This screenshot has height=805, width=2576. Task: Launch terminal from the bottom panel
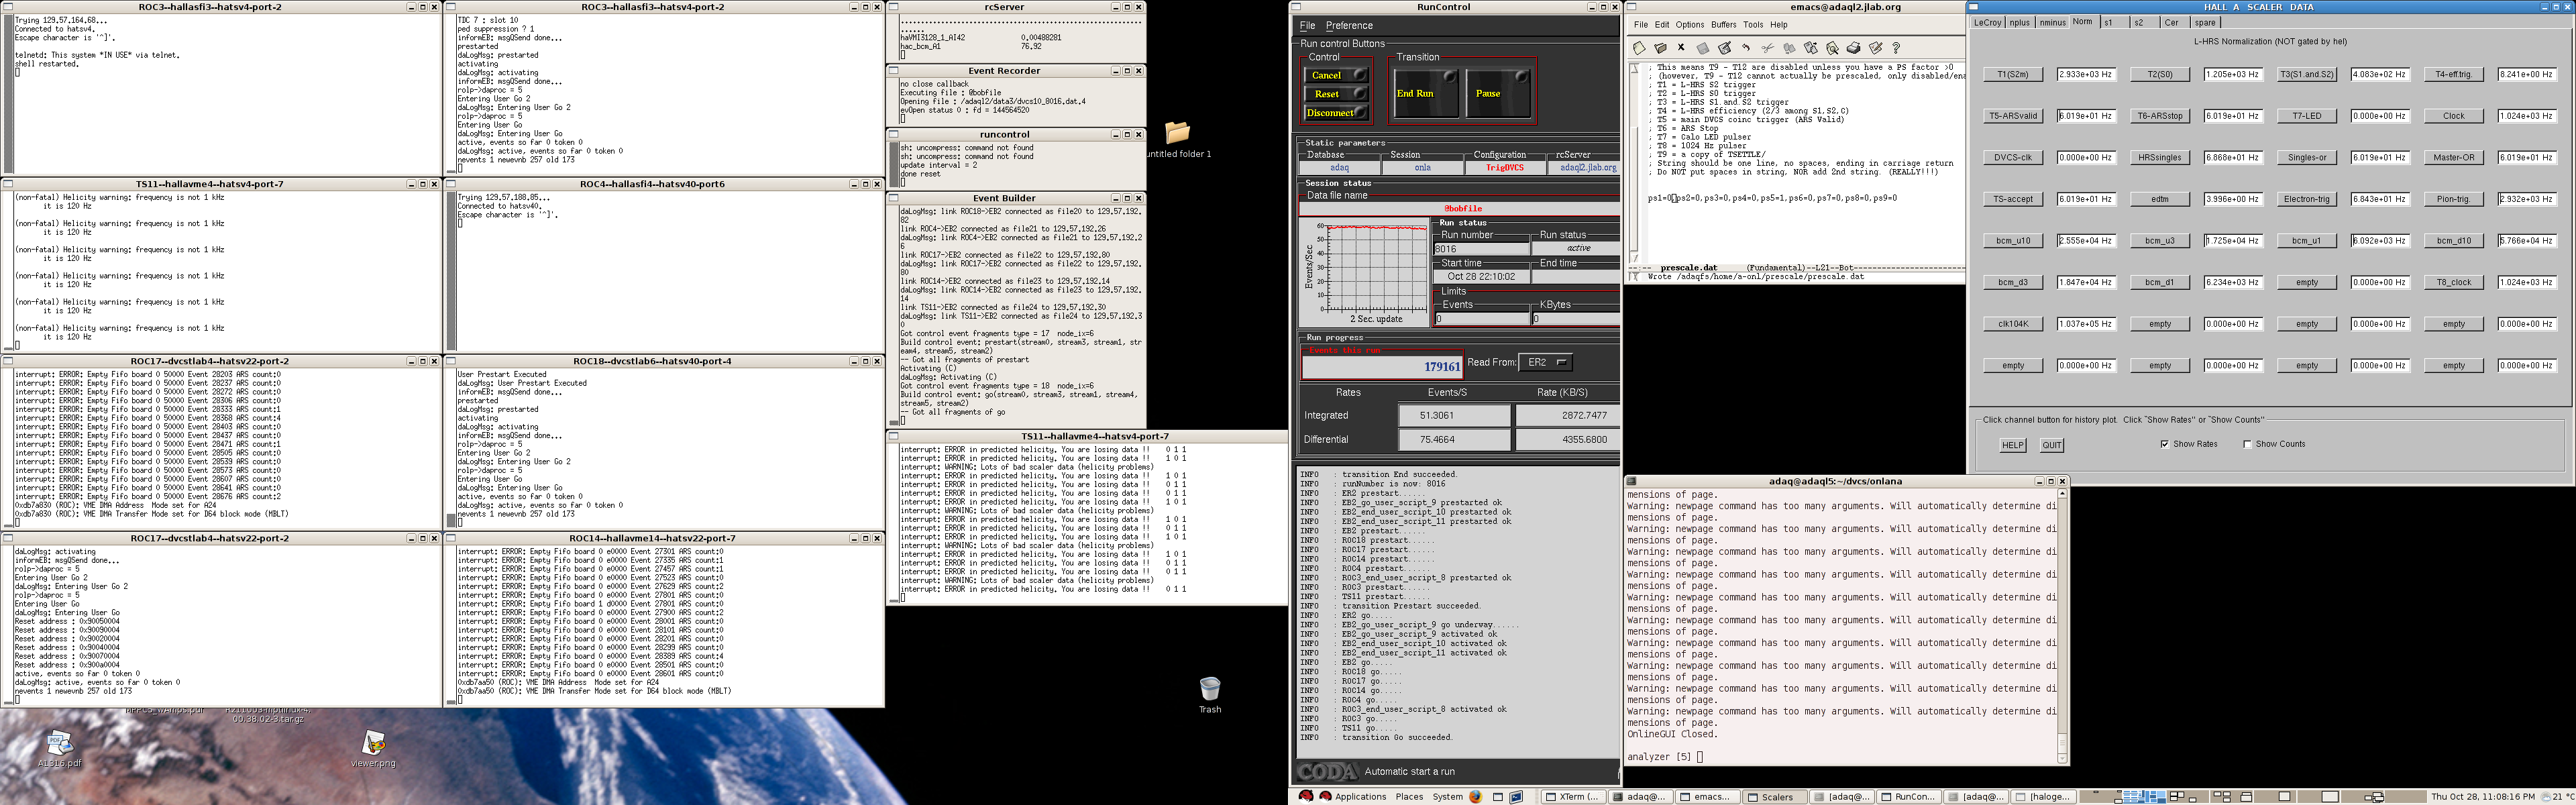[x=1516, y=797]
